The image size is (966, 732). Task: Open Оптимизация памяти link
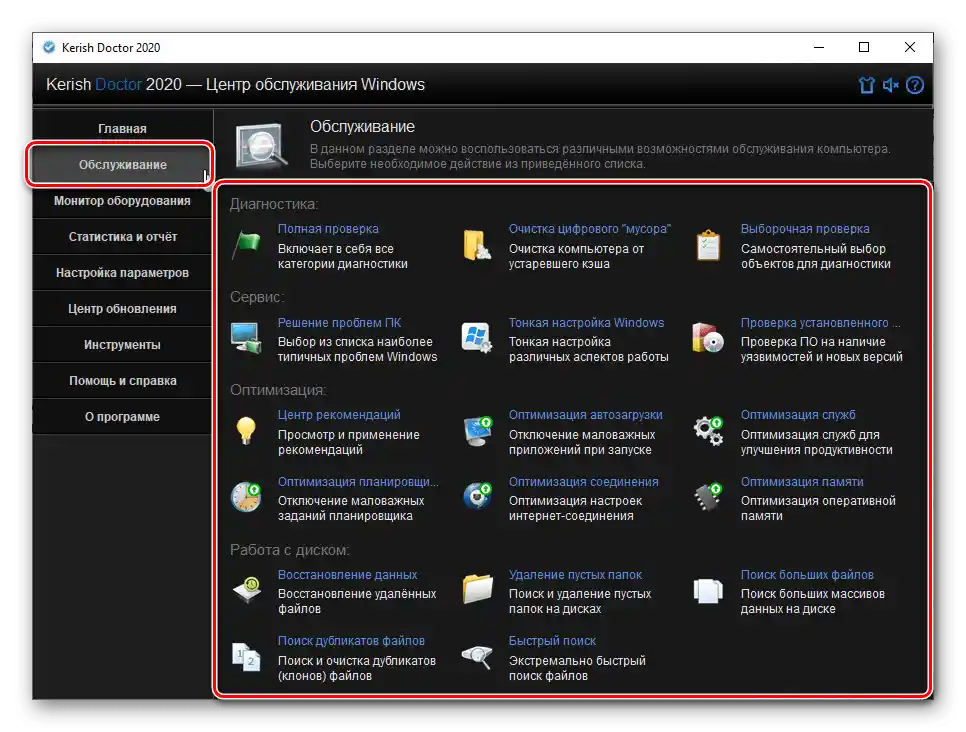tap(802, 481)
